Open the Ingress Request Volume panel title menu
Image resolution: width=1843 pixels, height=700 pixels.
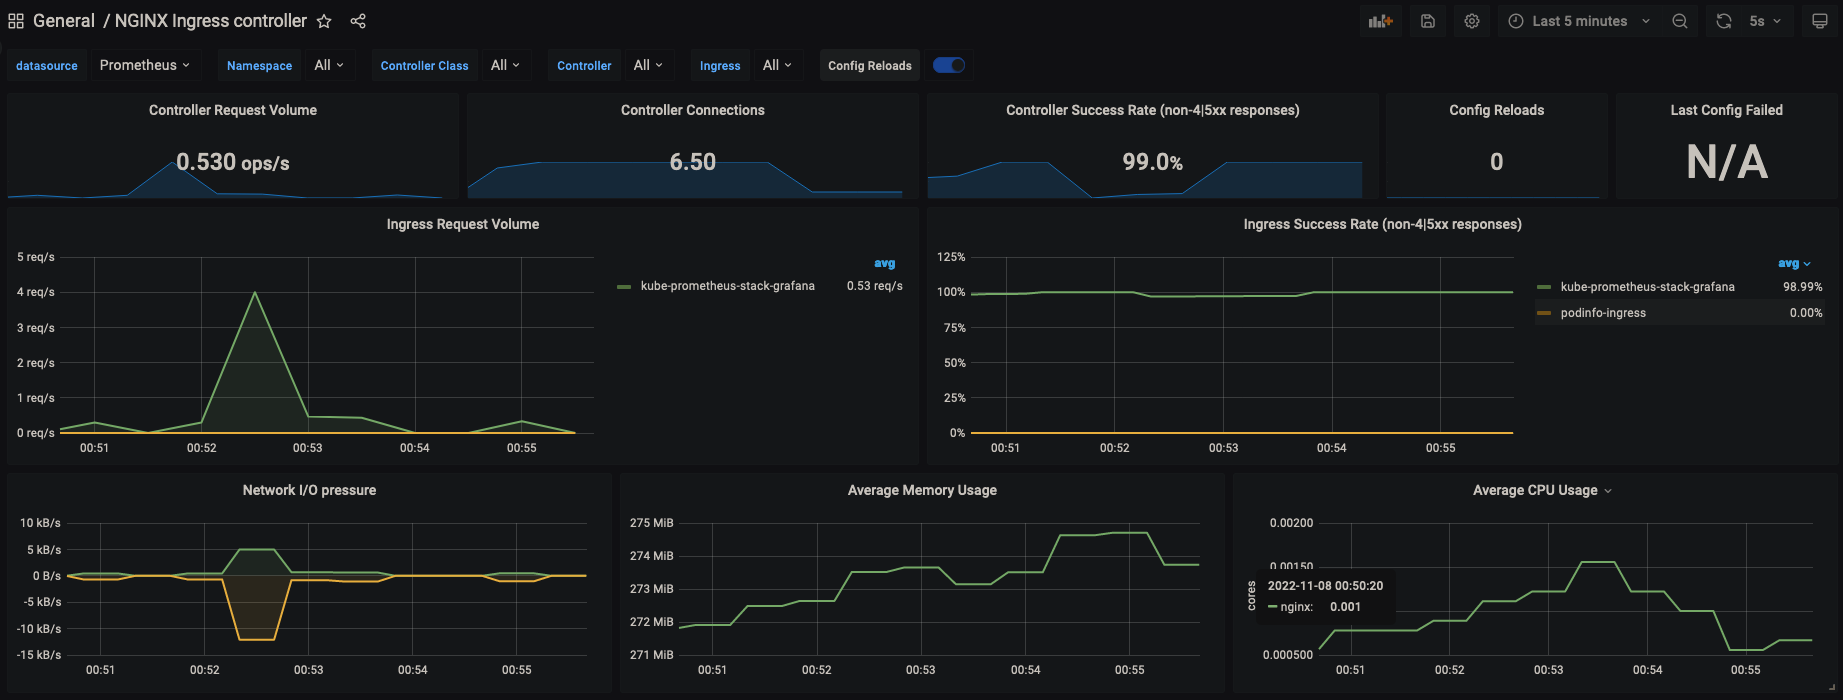click(x=462, y=224)
